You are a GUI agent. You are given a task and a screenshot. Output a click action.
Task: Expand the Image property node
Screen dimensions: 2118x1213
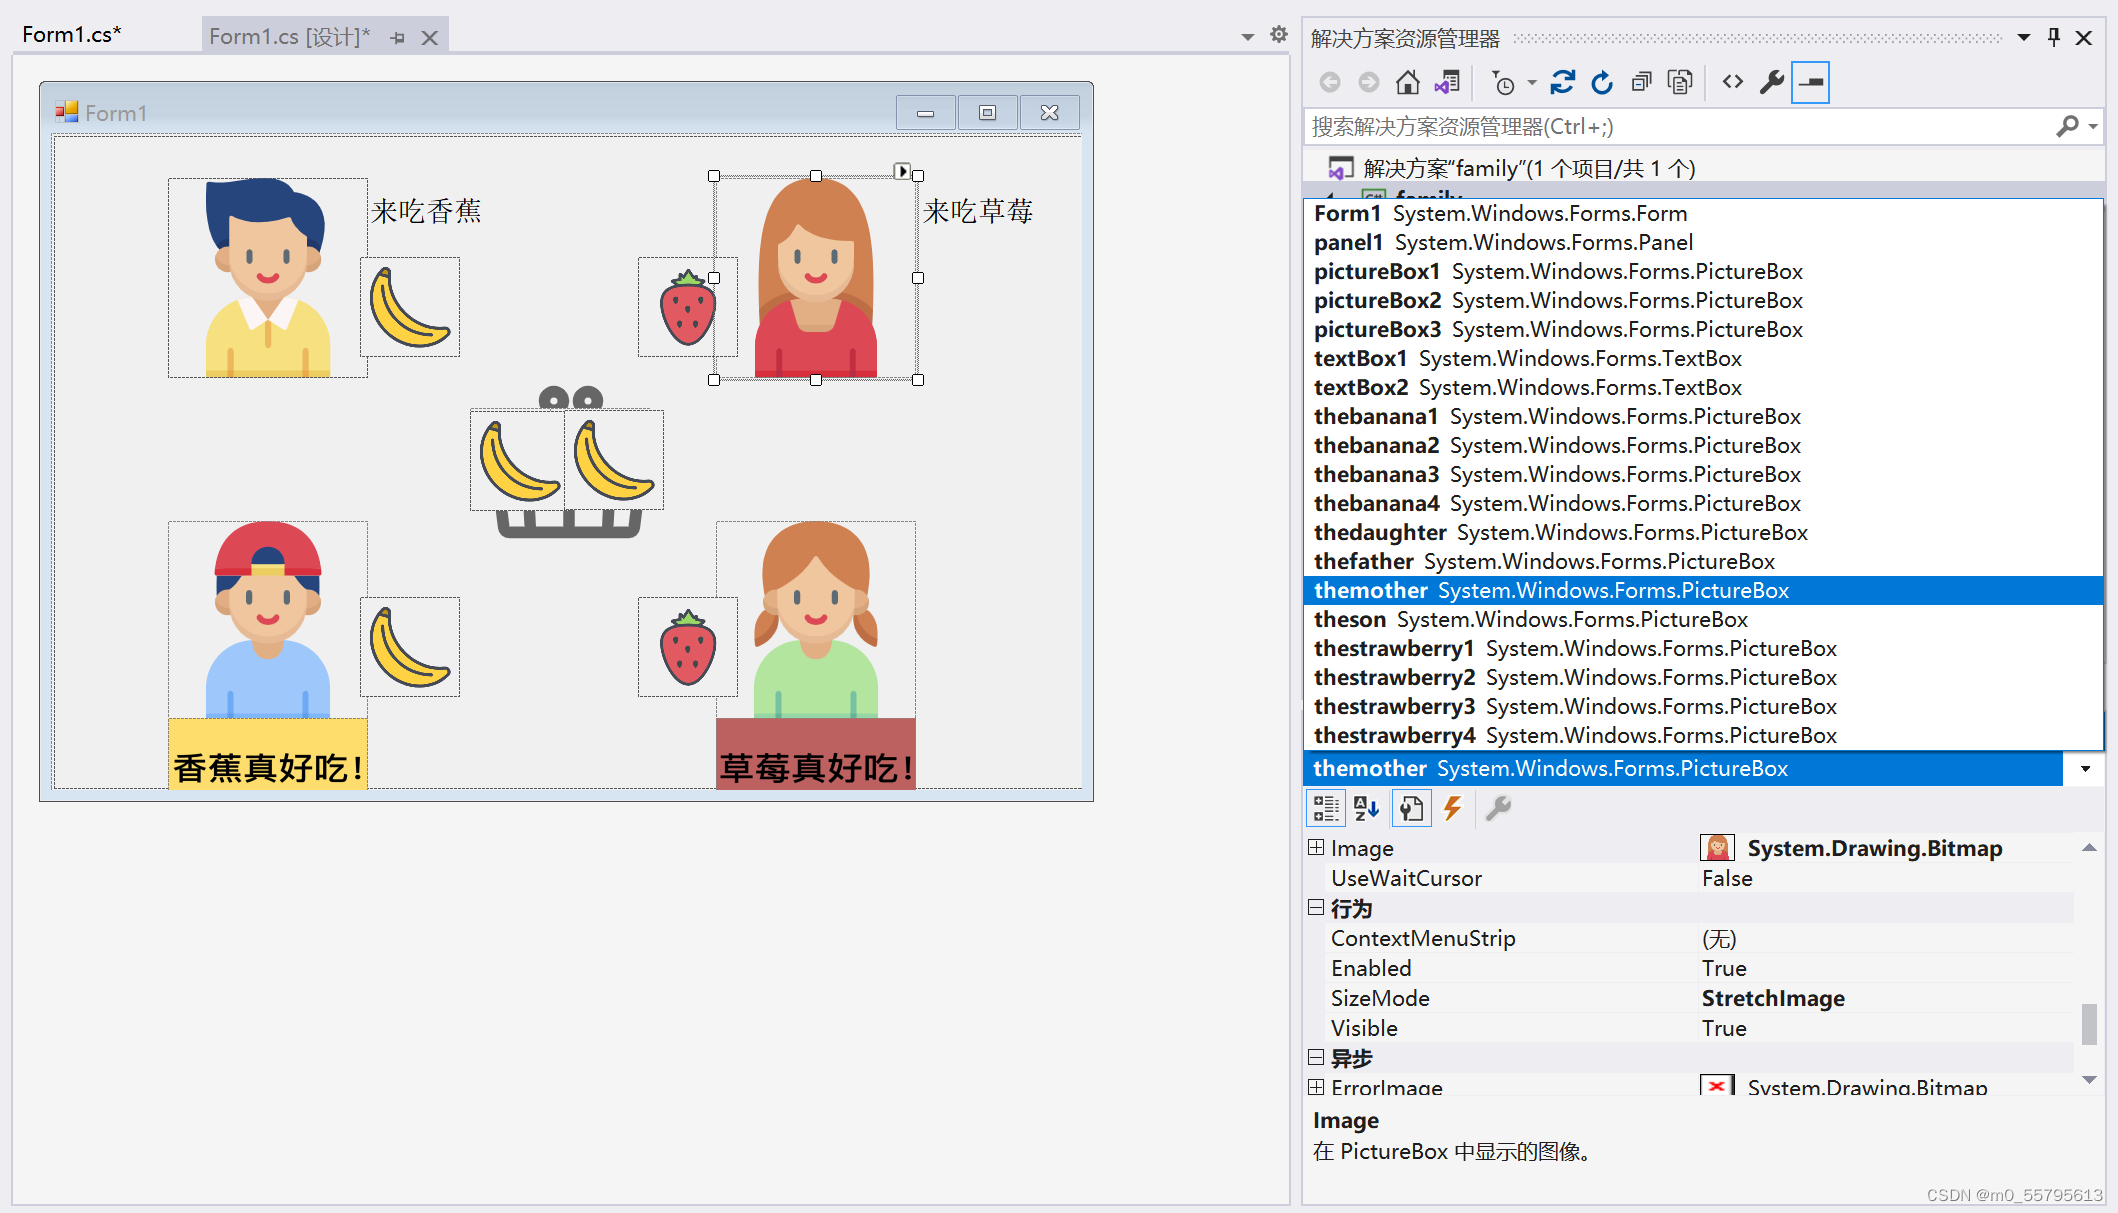click(x=1316, y=848)
